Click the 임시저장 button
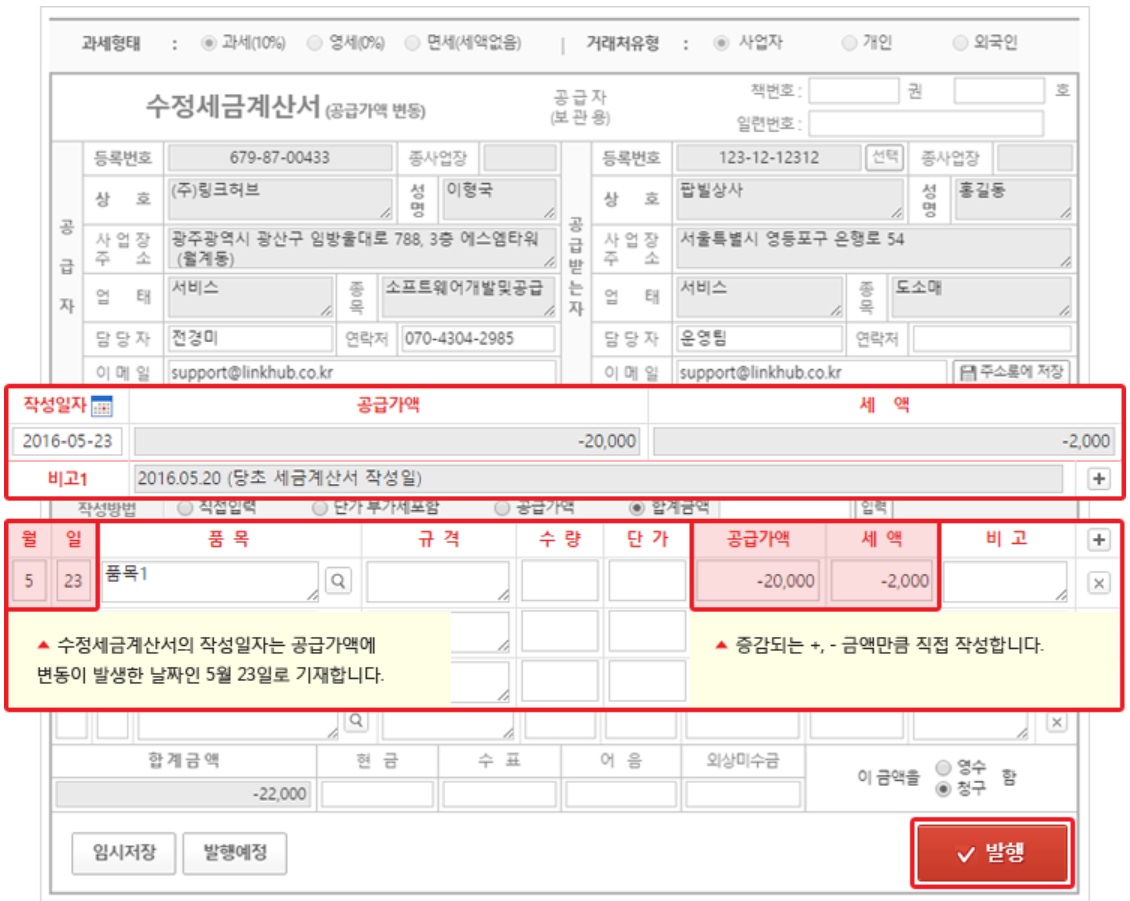 124,853
